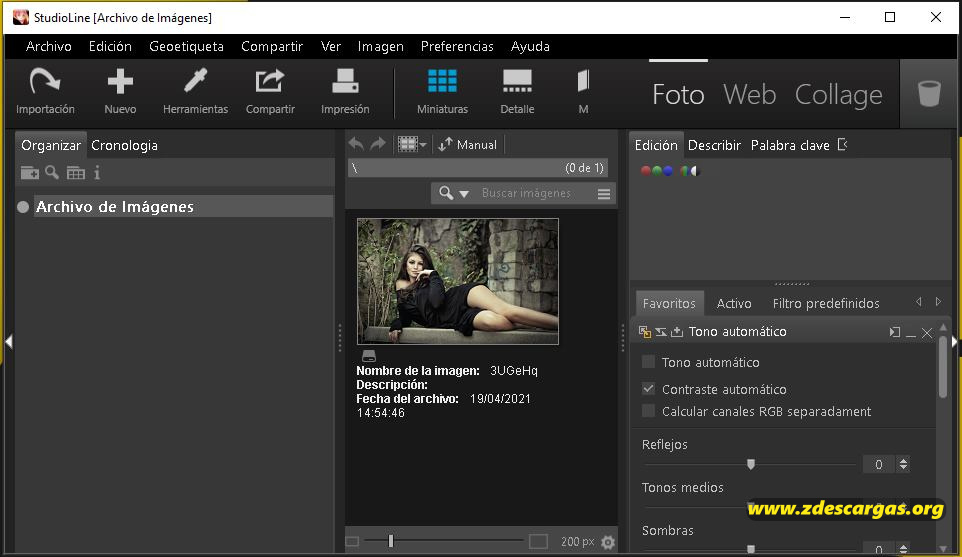Viewport: 962px width, 557px height.
Task: Switch to the Describir tab
Action: tap(714, 145)
